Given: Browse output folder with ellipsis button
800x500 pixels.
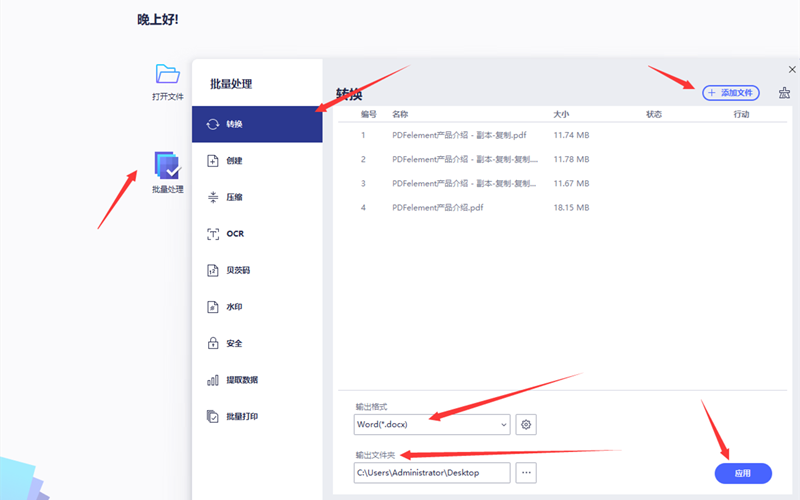Looking at the screenshot, I should pyautogui.click(x=527, y=472).
